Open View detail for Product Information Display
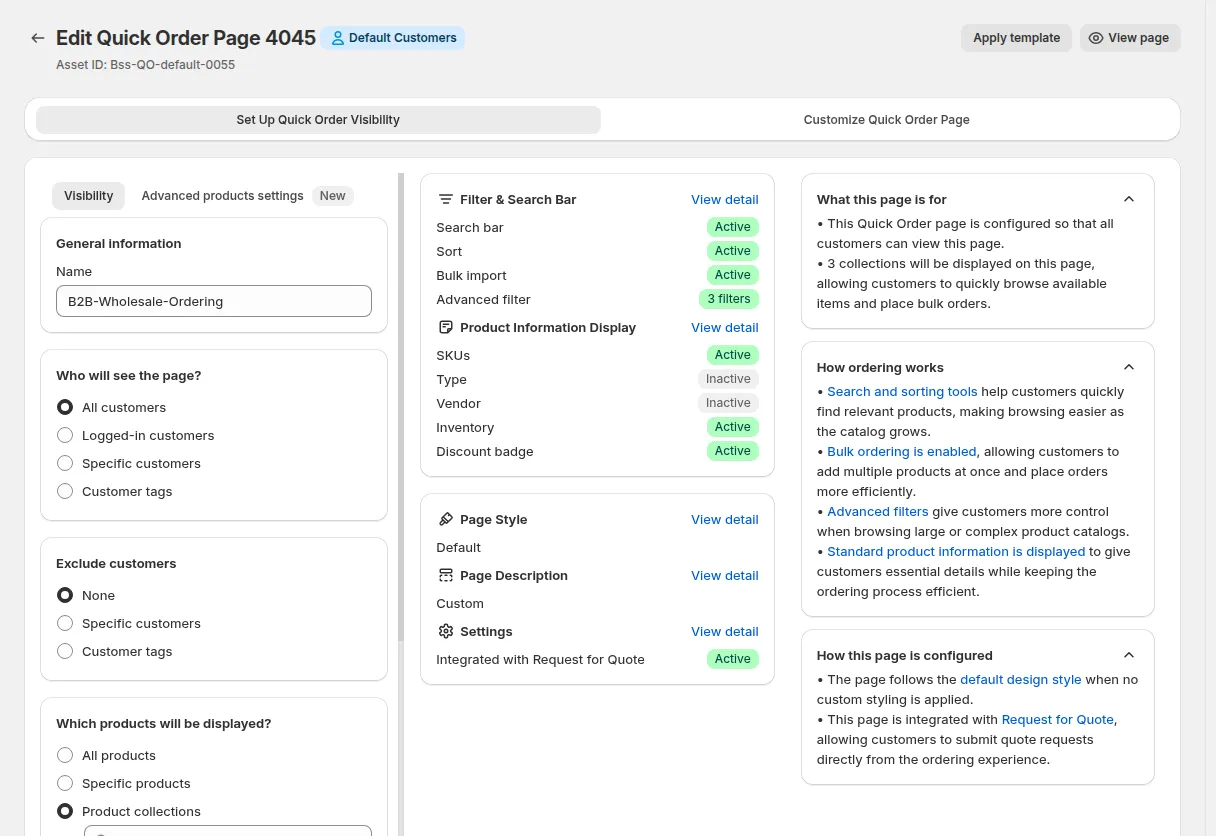This screenshot has width=1216, height=836. 725,327
